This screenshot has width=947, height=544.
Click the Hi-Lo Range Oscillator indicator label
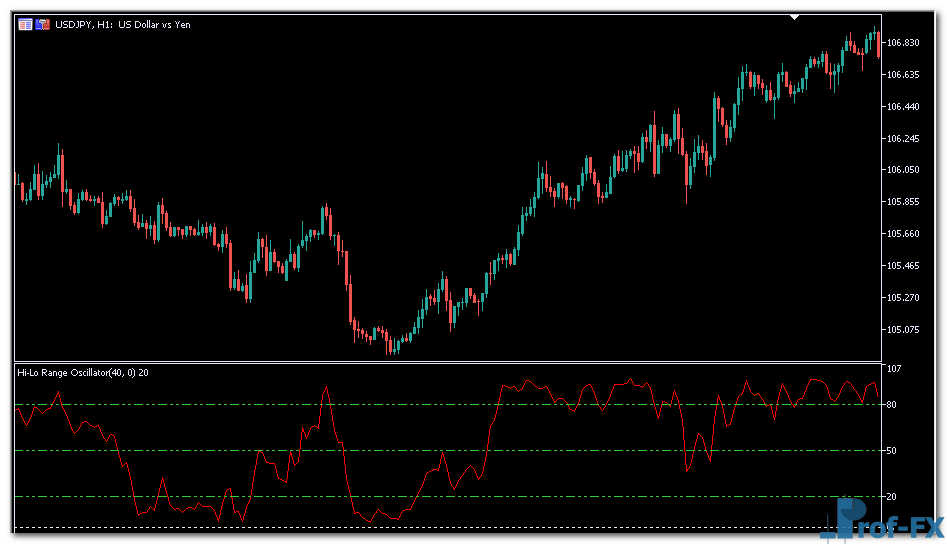(x=83, y=373)
